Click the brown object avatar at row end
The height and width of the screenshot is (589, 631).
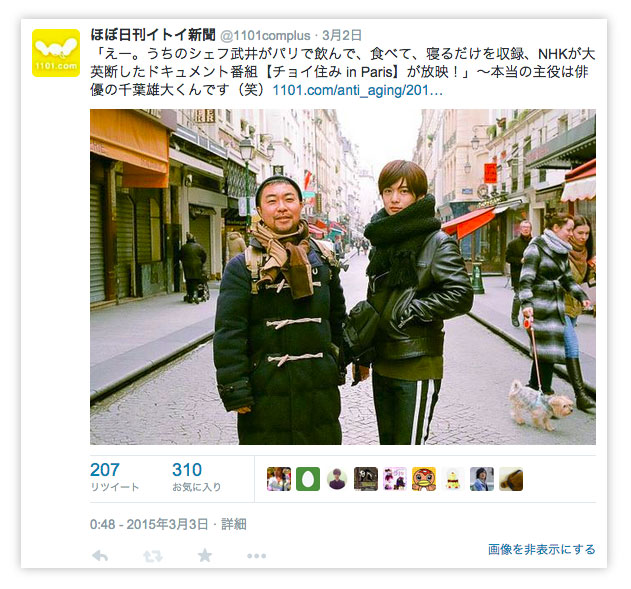pos(511,479)
